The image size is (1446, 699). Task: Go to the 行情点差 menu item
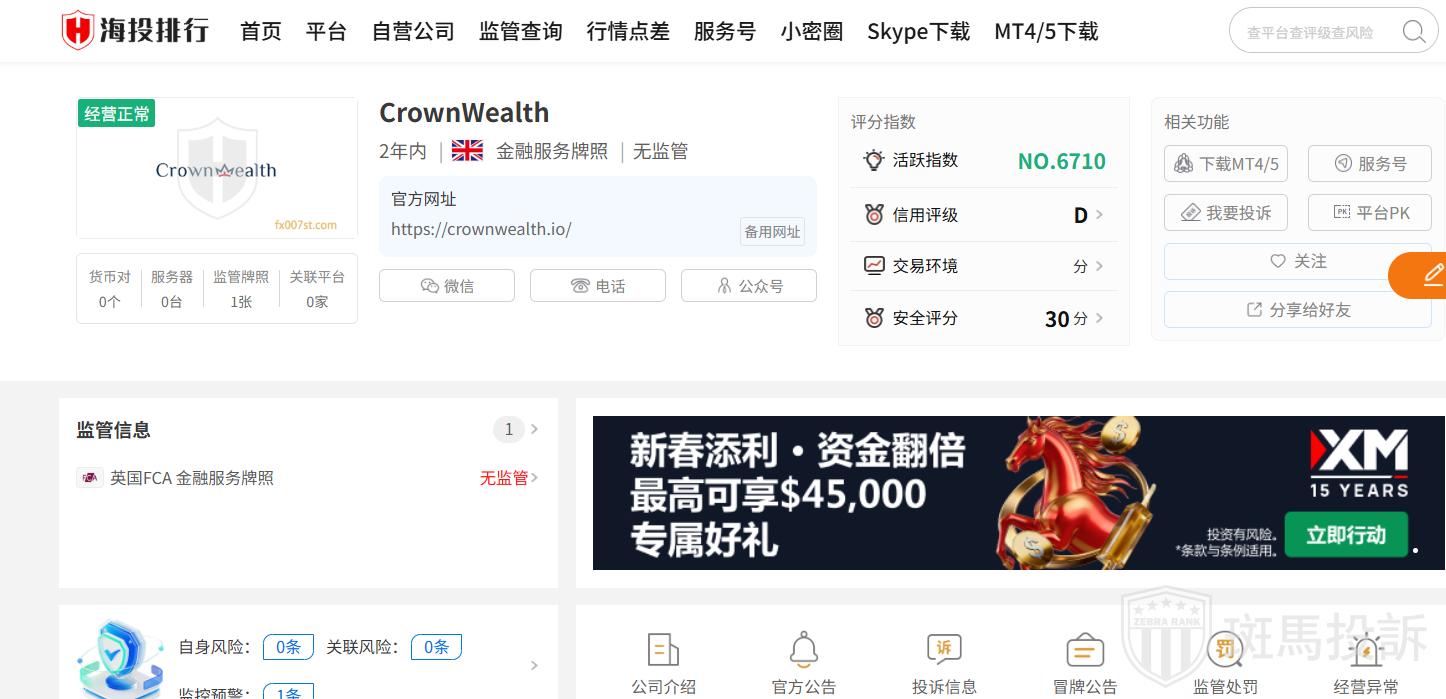628,31
